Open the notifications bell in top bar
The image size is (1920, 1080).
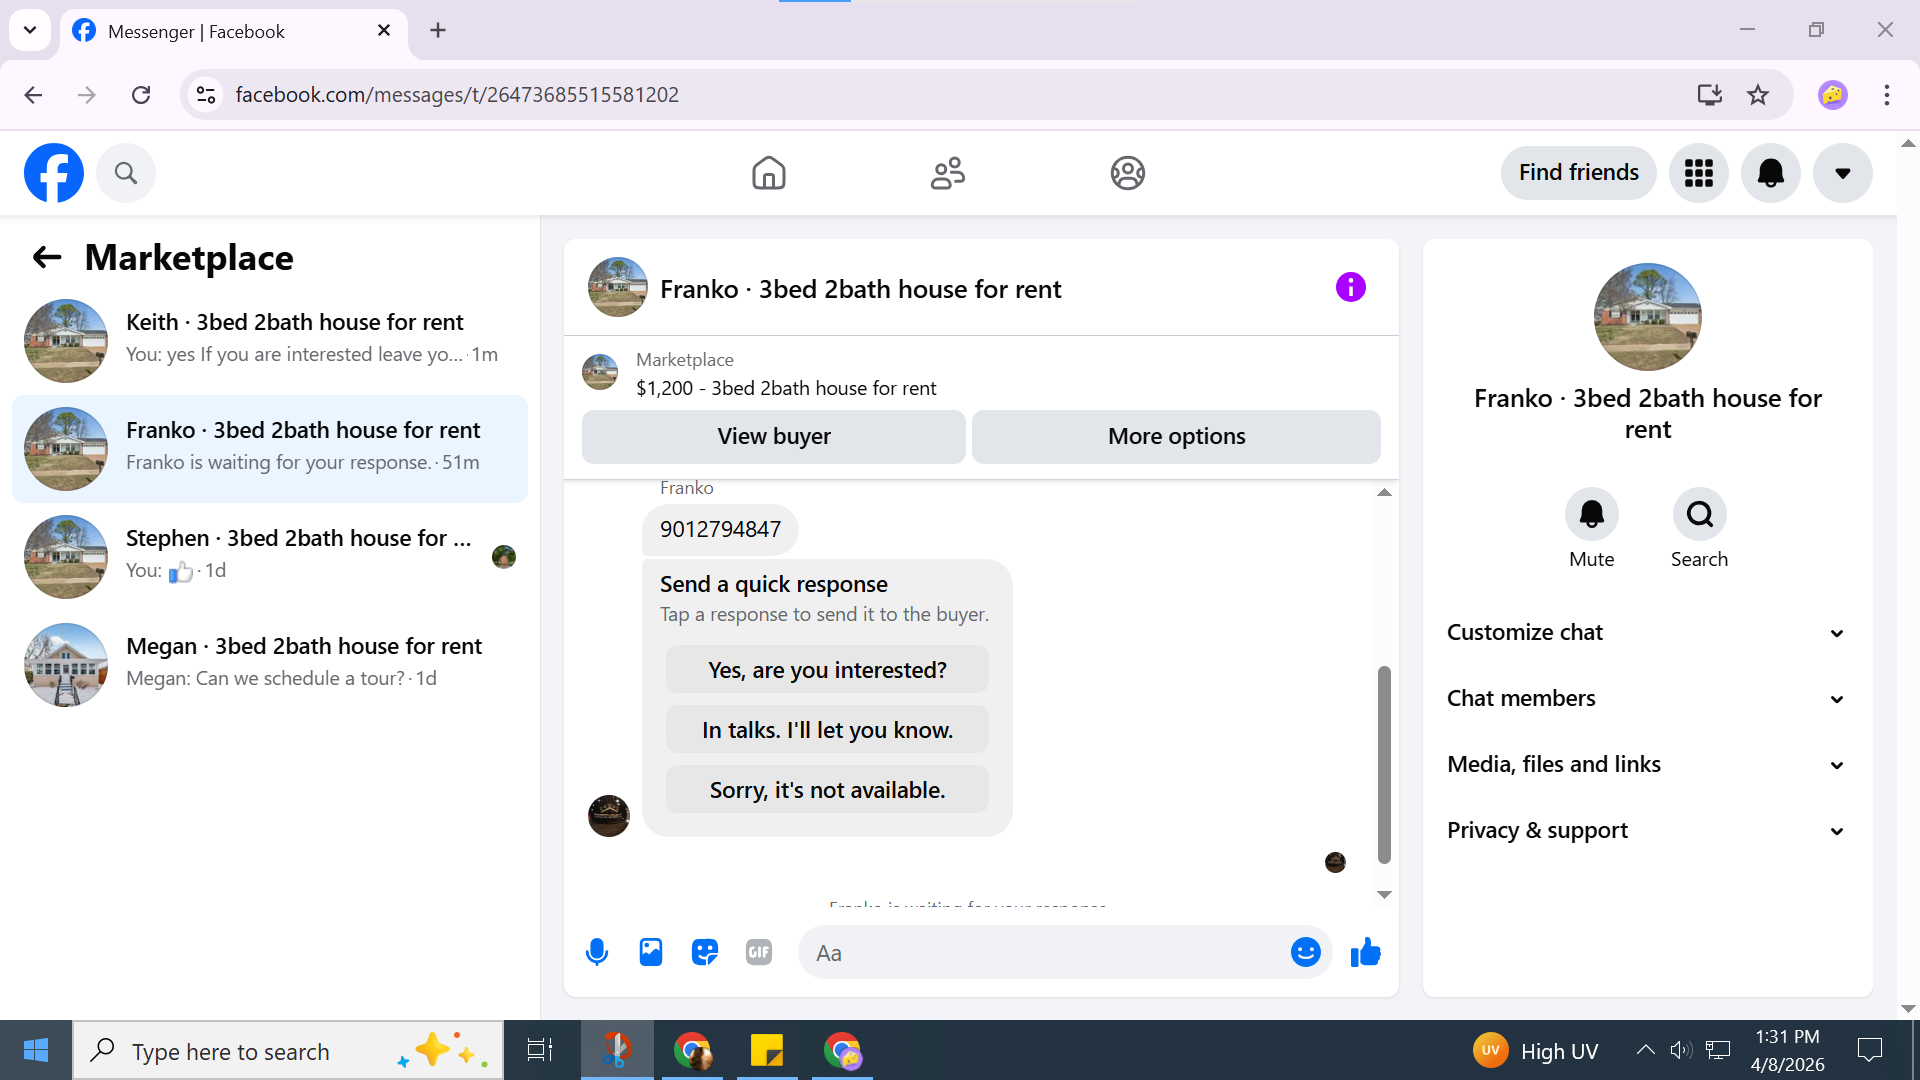[1770, 173]
